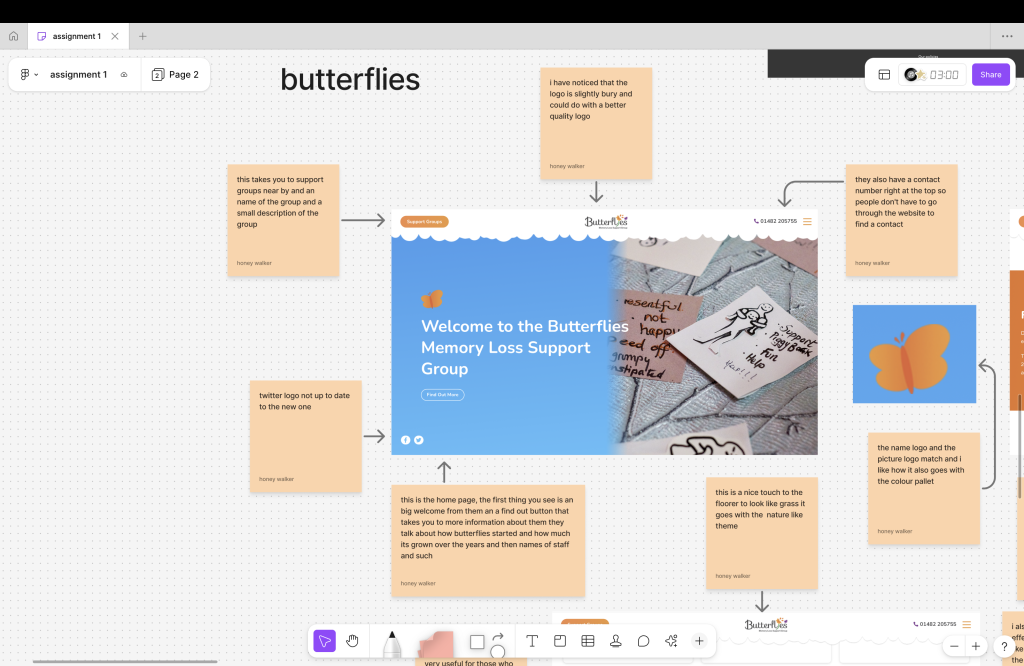Open a new tab with plus

[x=142, y=36]
